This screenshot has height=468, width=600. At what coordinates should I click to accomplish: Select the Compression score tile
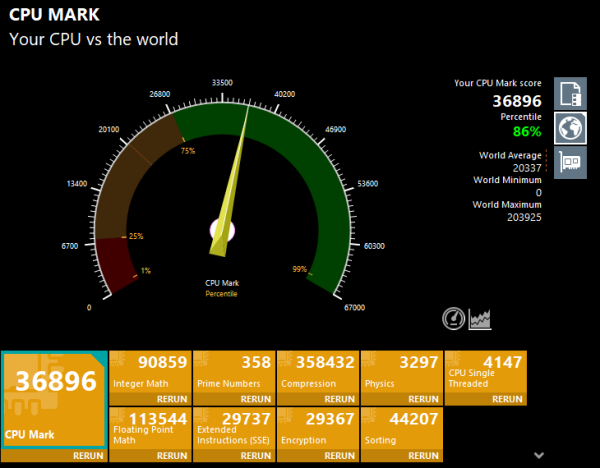pos(317,372)
